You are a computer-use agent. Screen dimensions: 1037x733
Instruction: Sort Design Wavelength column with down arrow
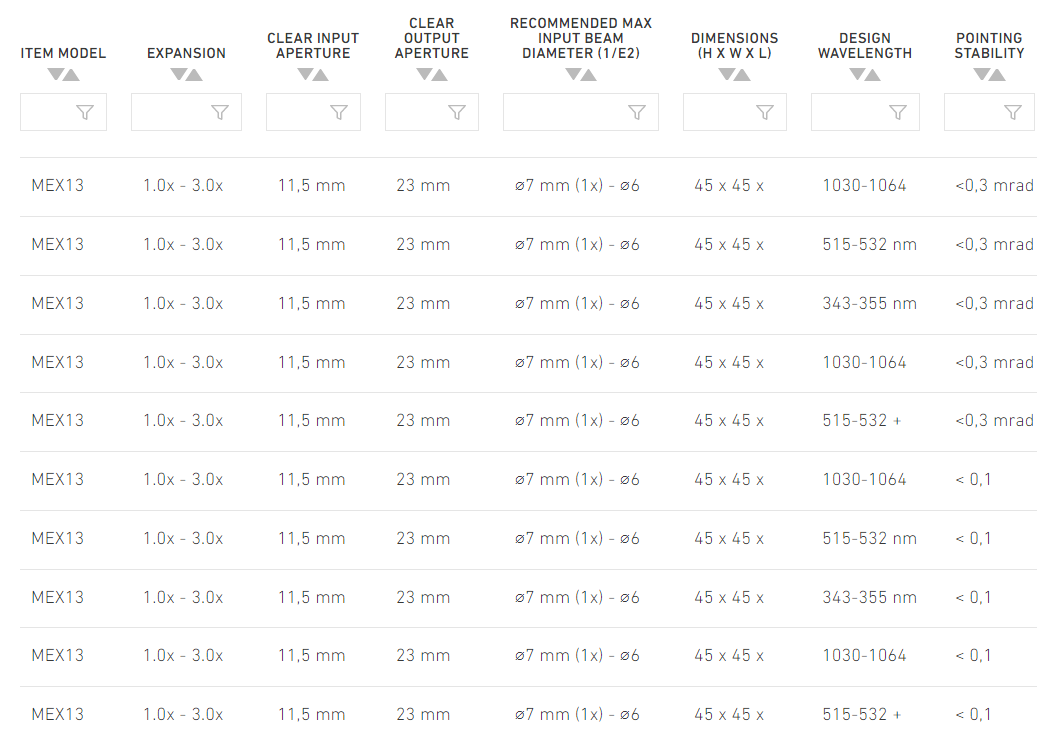click(857, 74)
